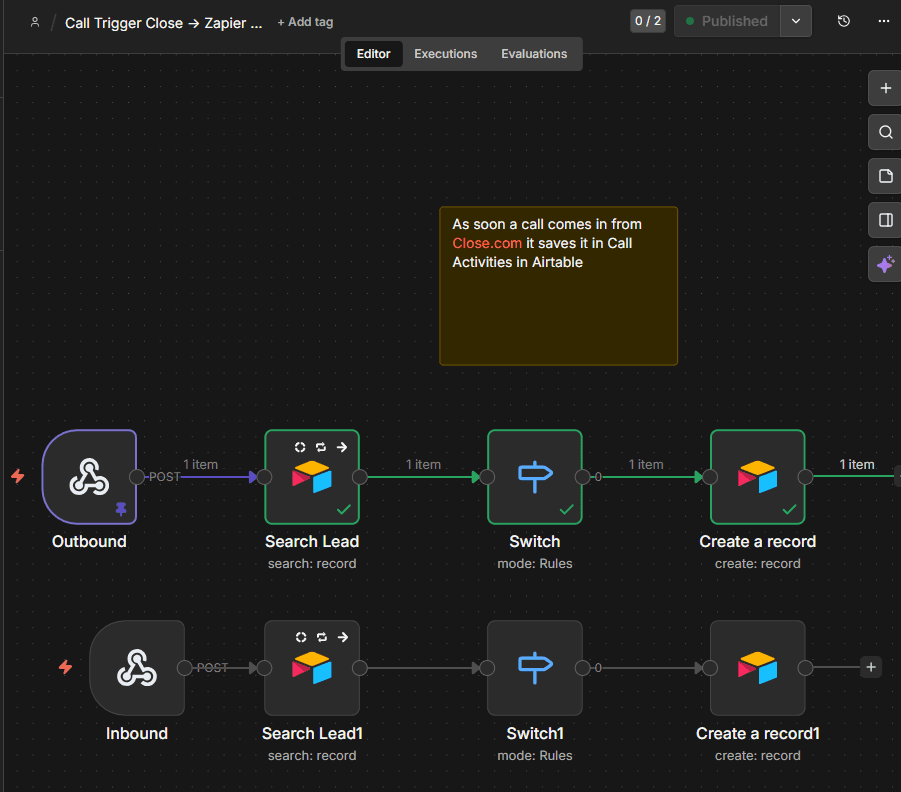
Task: Click Switch1 output 0 connector
Action: [x=583, y=668]
